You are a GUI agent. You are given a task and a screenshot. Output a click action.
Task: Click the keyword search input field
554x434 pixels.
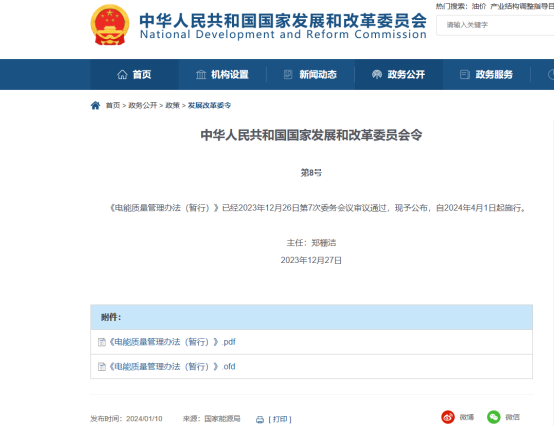[x=495, y=25]
